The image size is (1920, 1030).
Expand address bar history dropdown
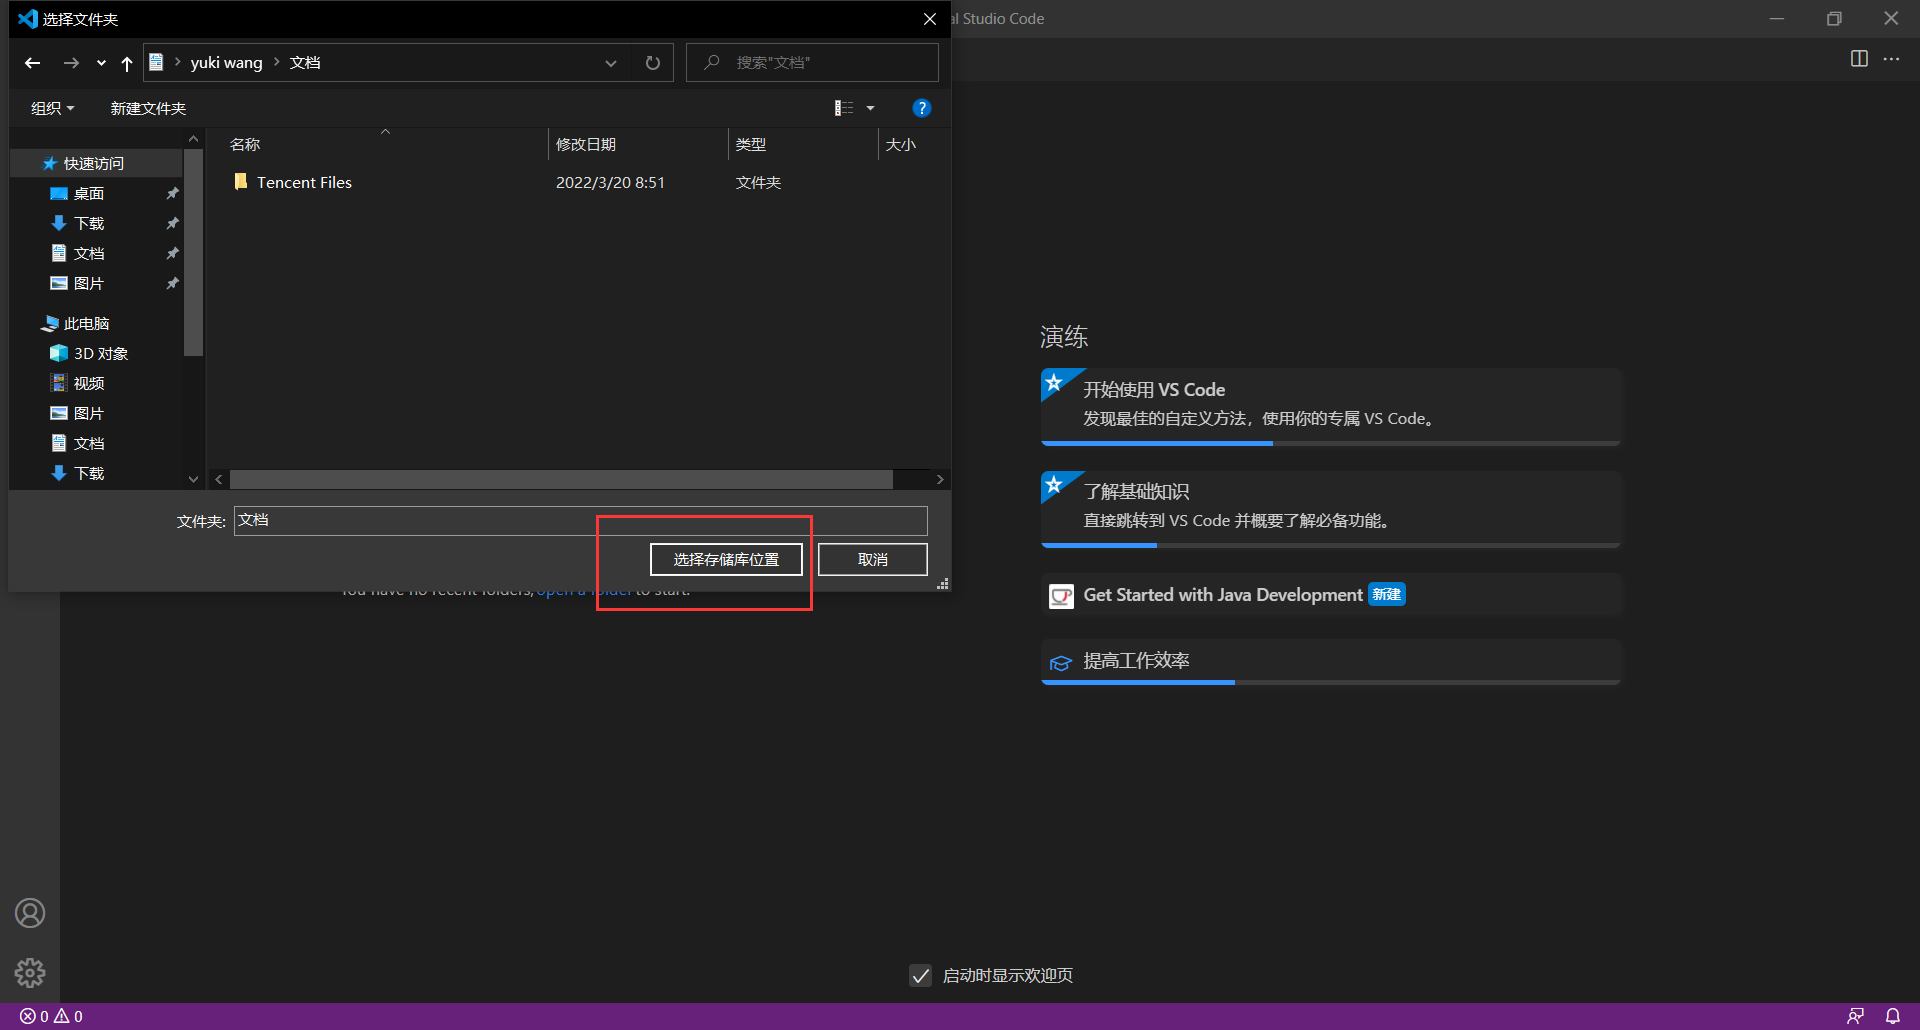[611, 63]
